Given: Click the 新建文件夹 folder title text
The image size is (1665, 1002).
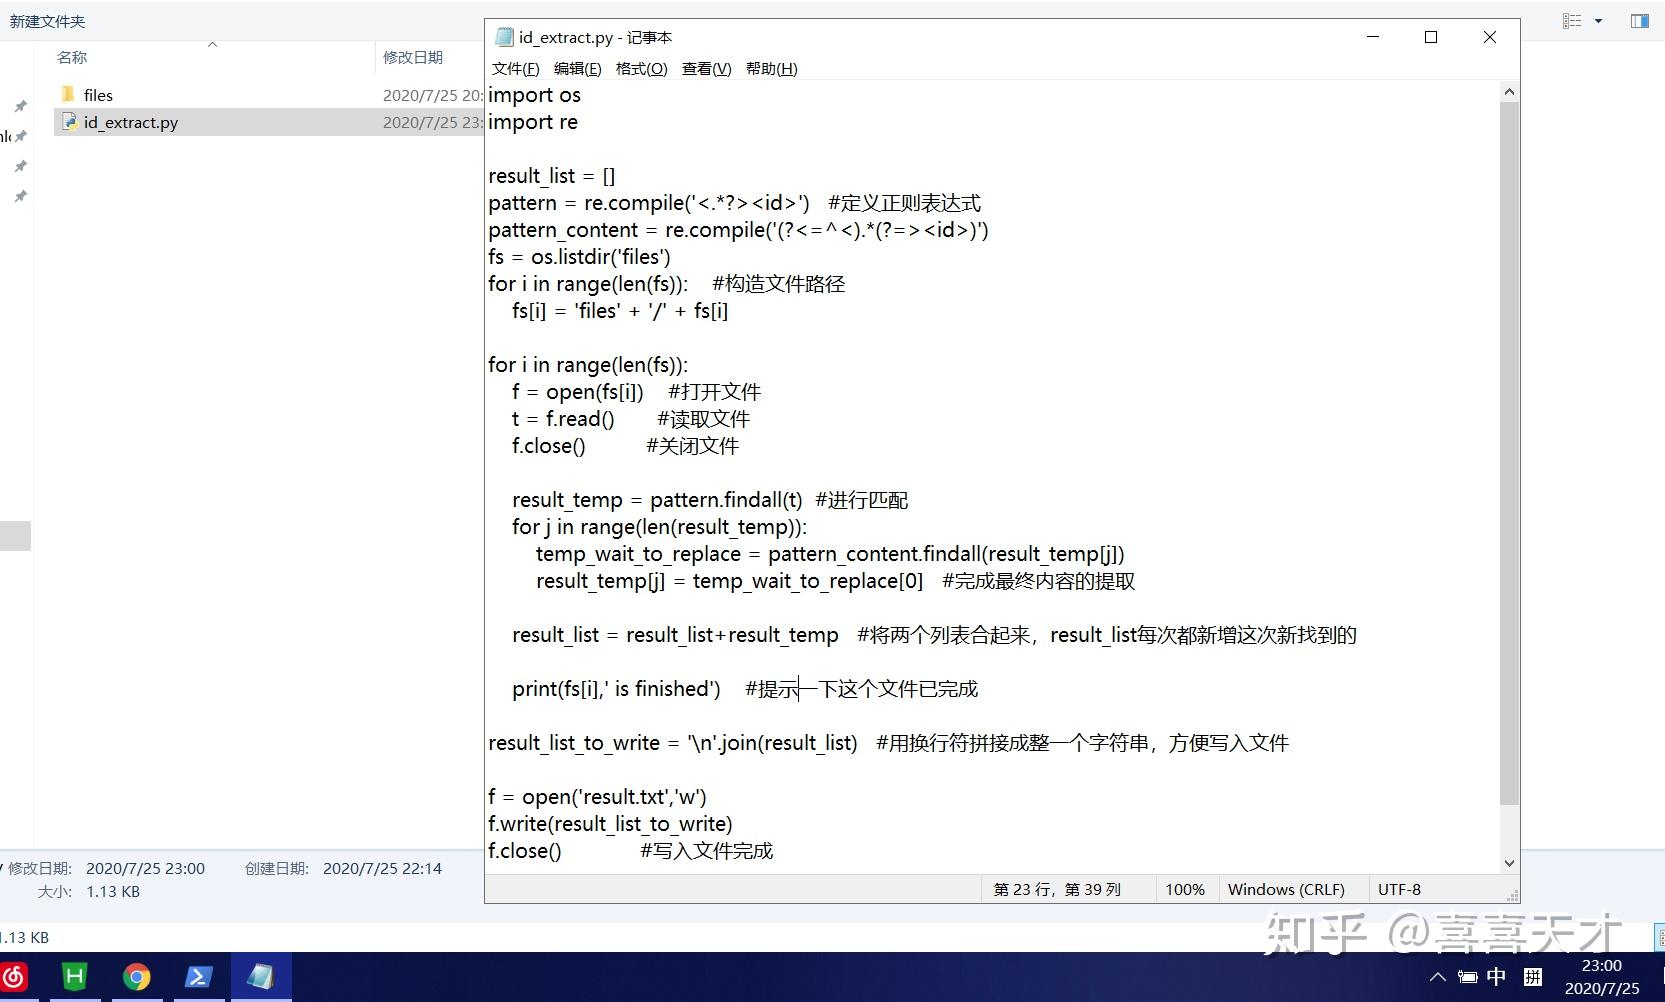Looking at the screenshot, I should point(47,21).
